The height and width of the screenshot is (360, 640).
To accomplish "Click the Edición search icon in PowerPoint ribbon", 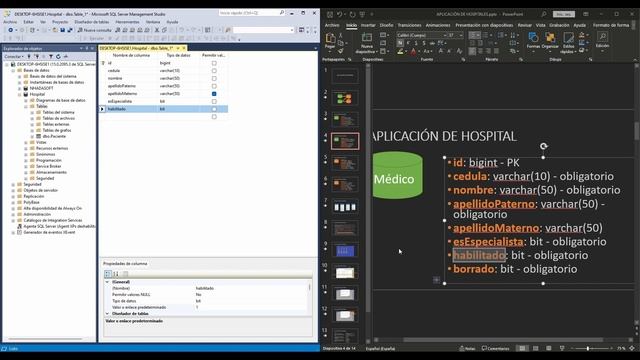I will click(602, 37).
